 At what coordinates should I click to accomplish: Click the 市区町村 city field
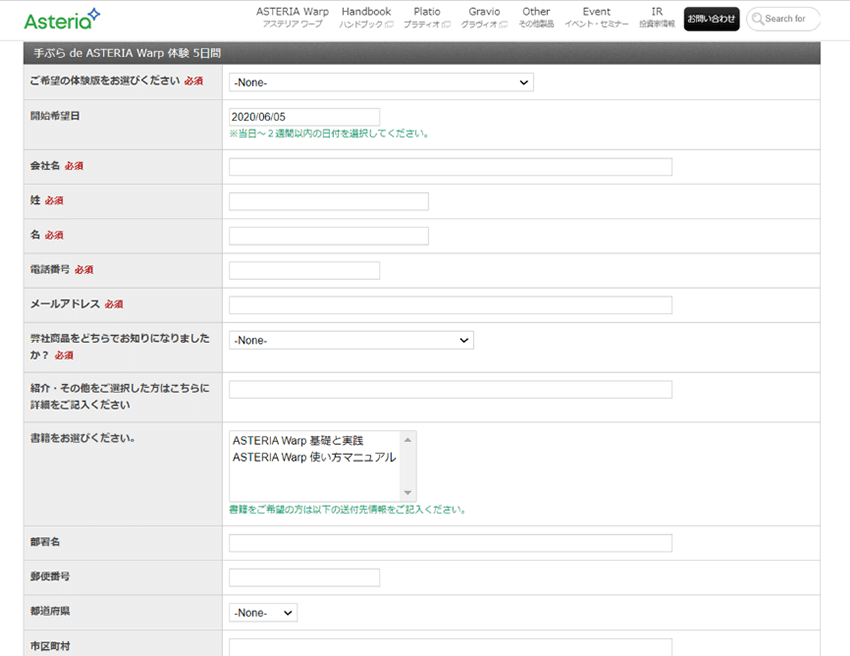click(450, 647)
